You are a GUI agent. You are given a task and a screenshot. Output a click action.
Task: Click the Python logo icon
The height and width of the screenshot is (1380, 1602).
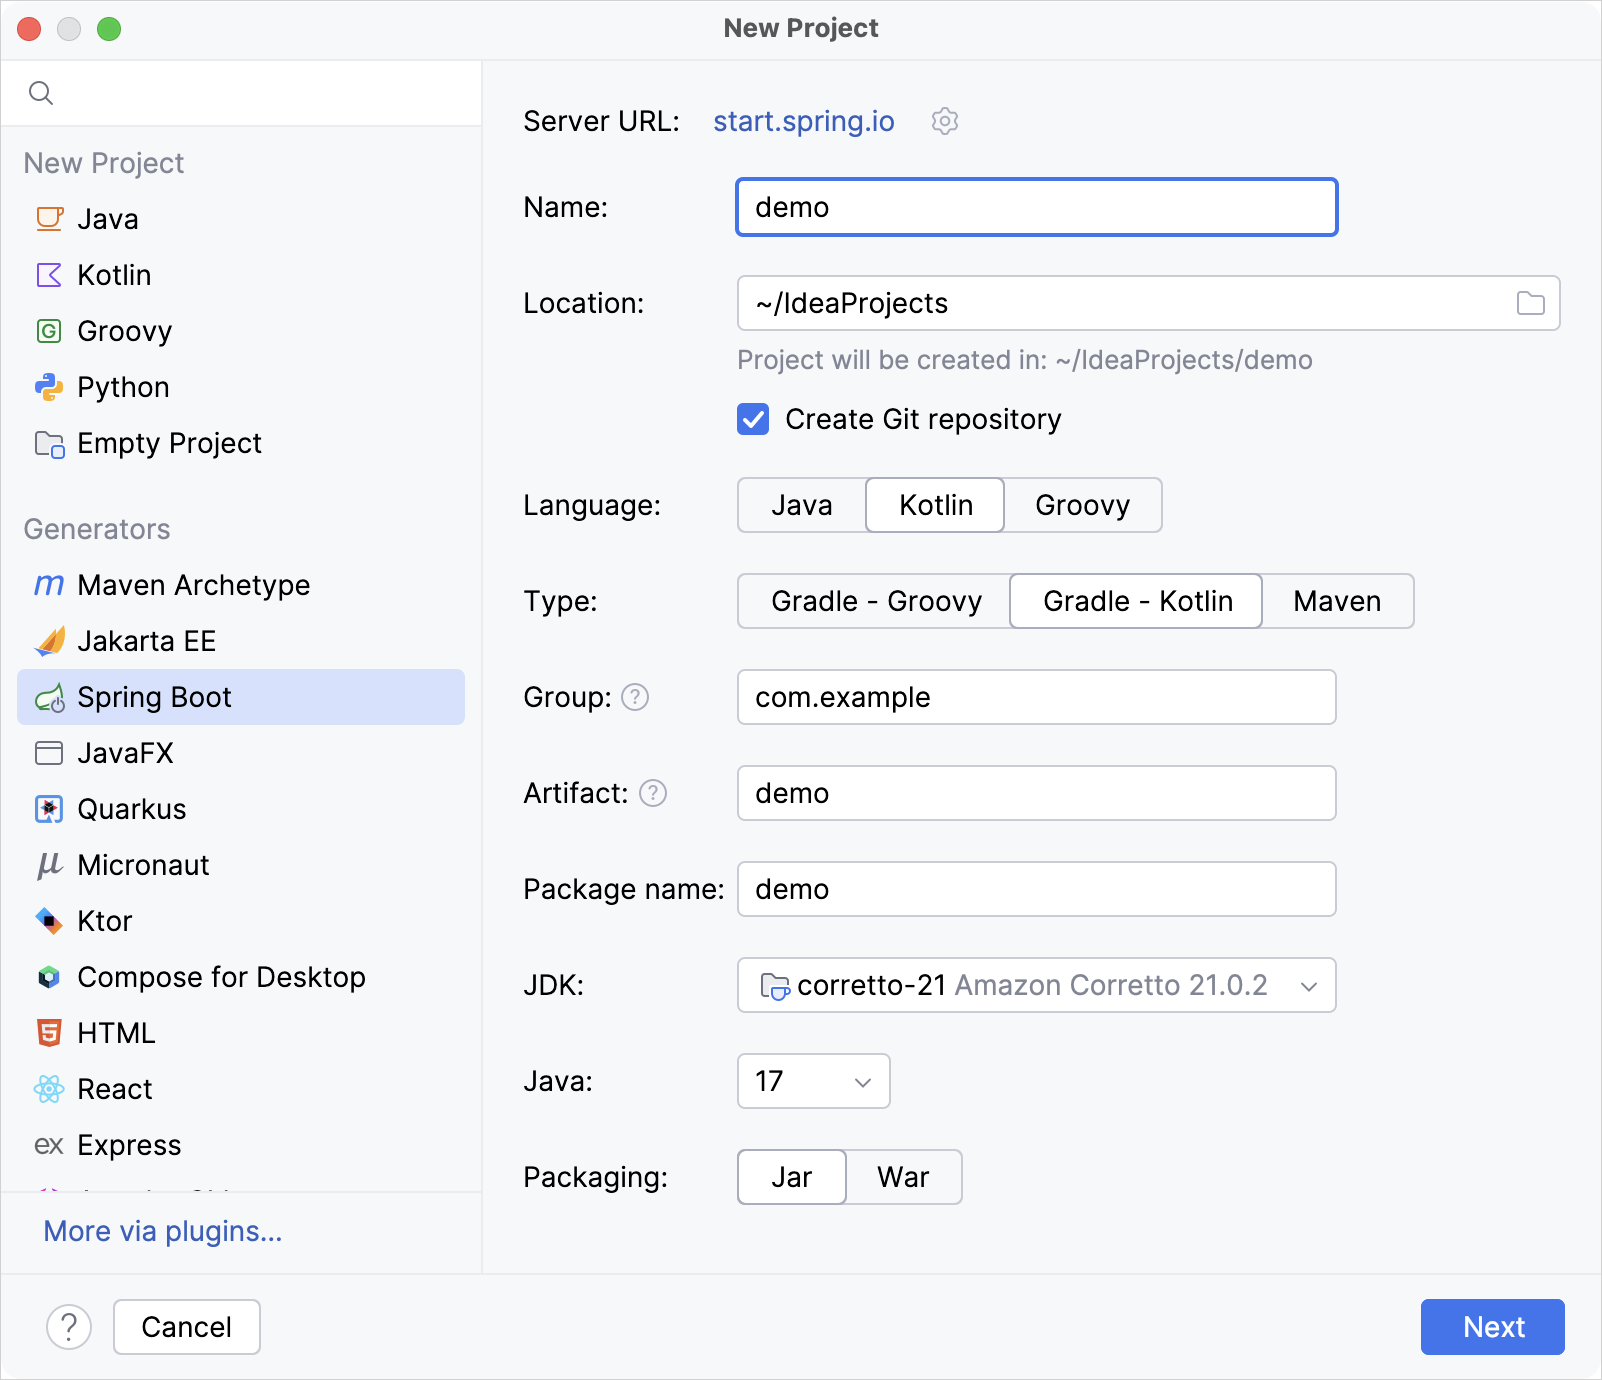49,387
